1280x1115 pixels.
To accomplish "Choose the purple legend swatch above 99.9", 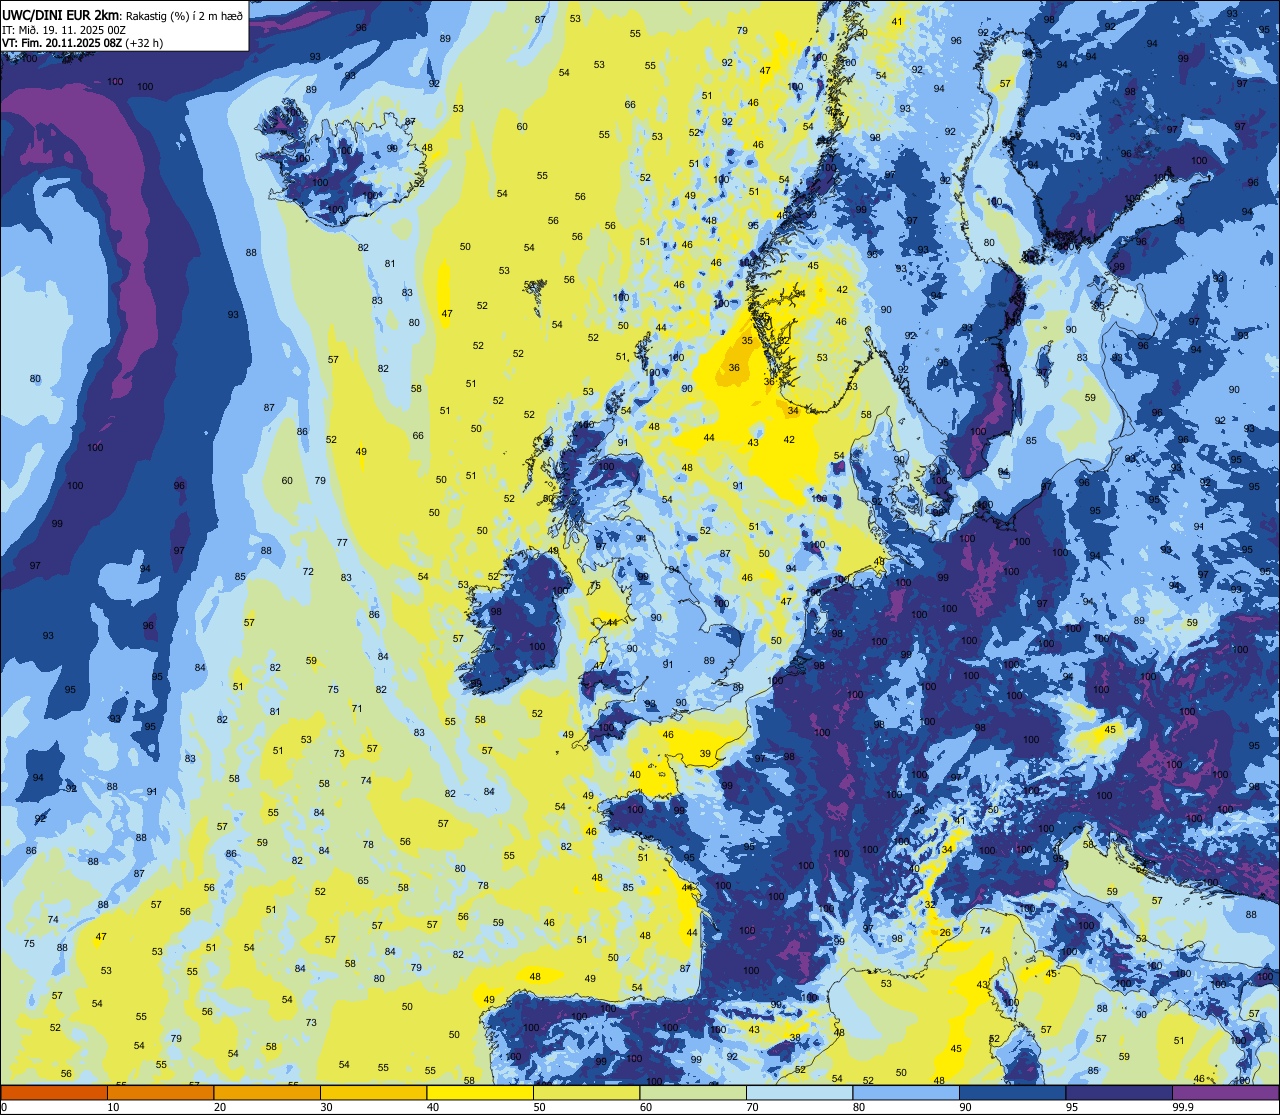I will (1225, 1092).
